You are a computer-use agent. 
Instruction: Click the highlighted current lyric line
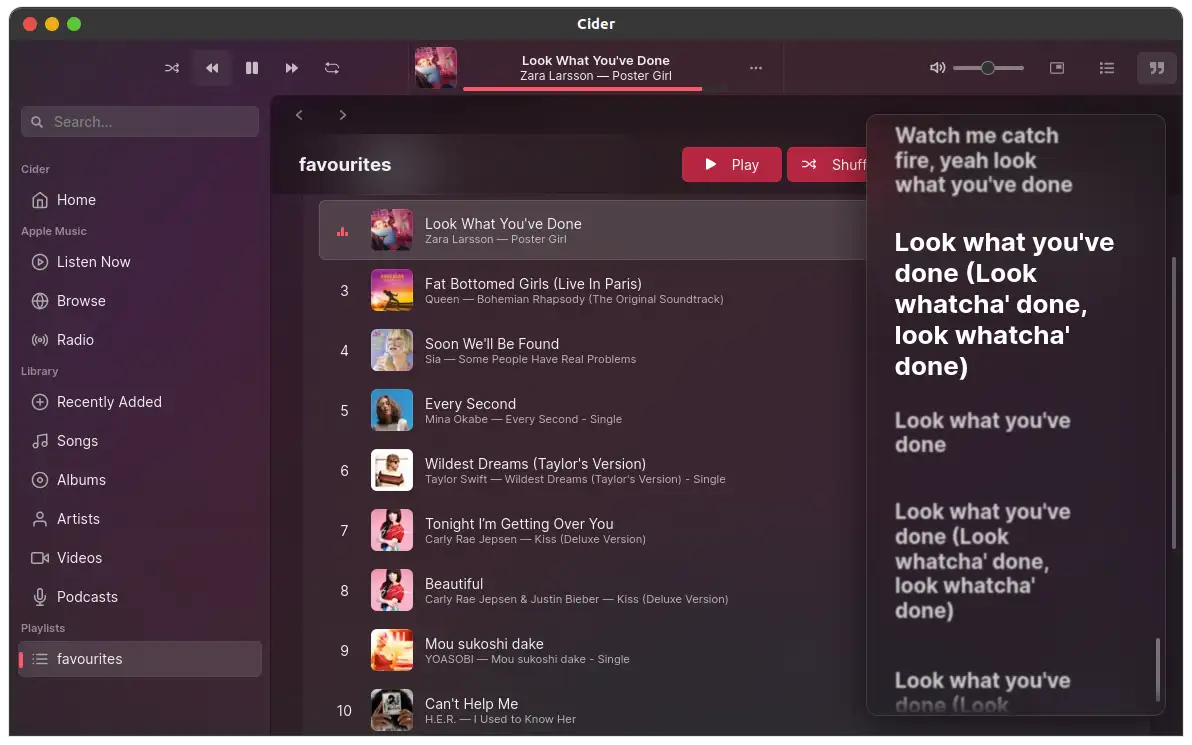[x=1003, y=304]
